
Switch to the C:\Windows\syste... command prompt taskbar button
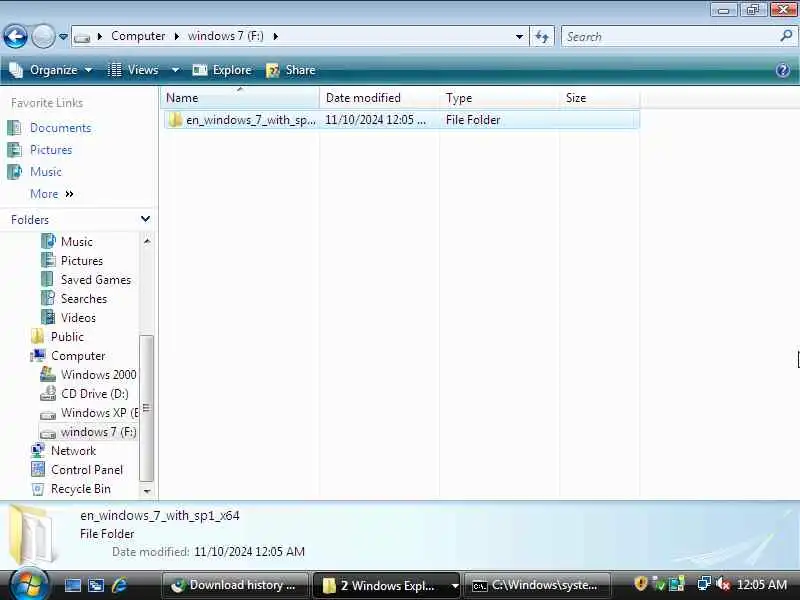coord(537,585)
